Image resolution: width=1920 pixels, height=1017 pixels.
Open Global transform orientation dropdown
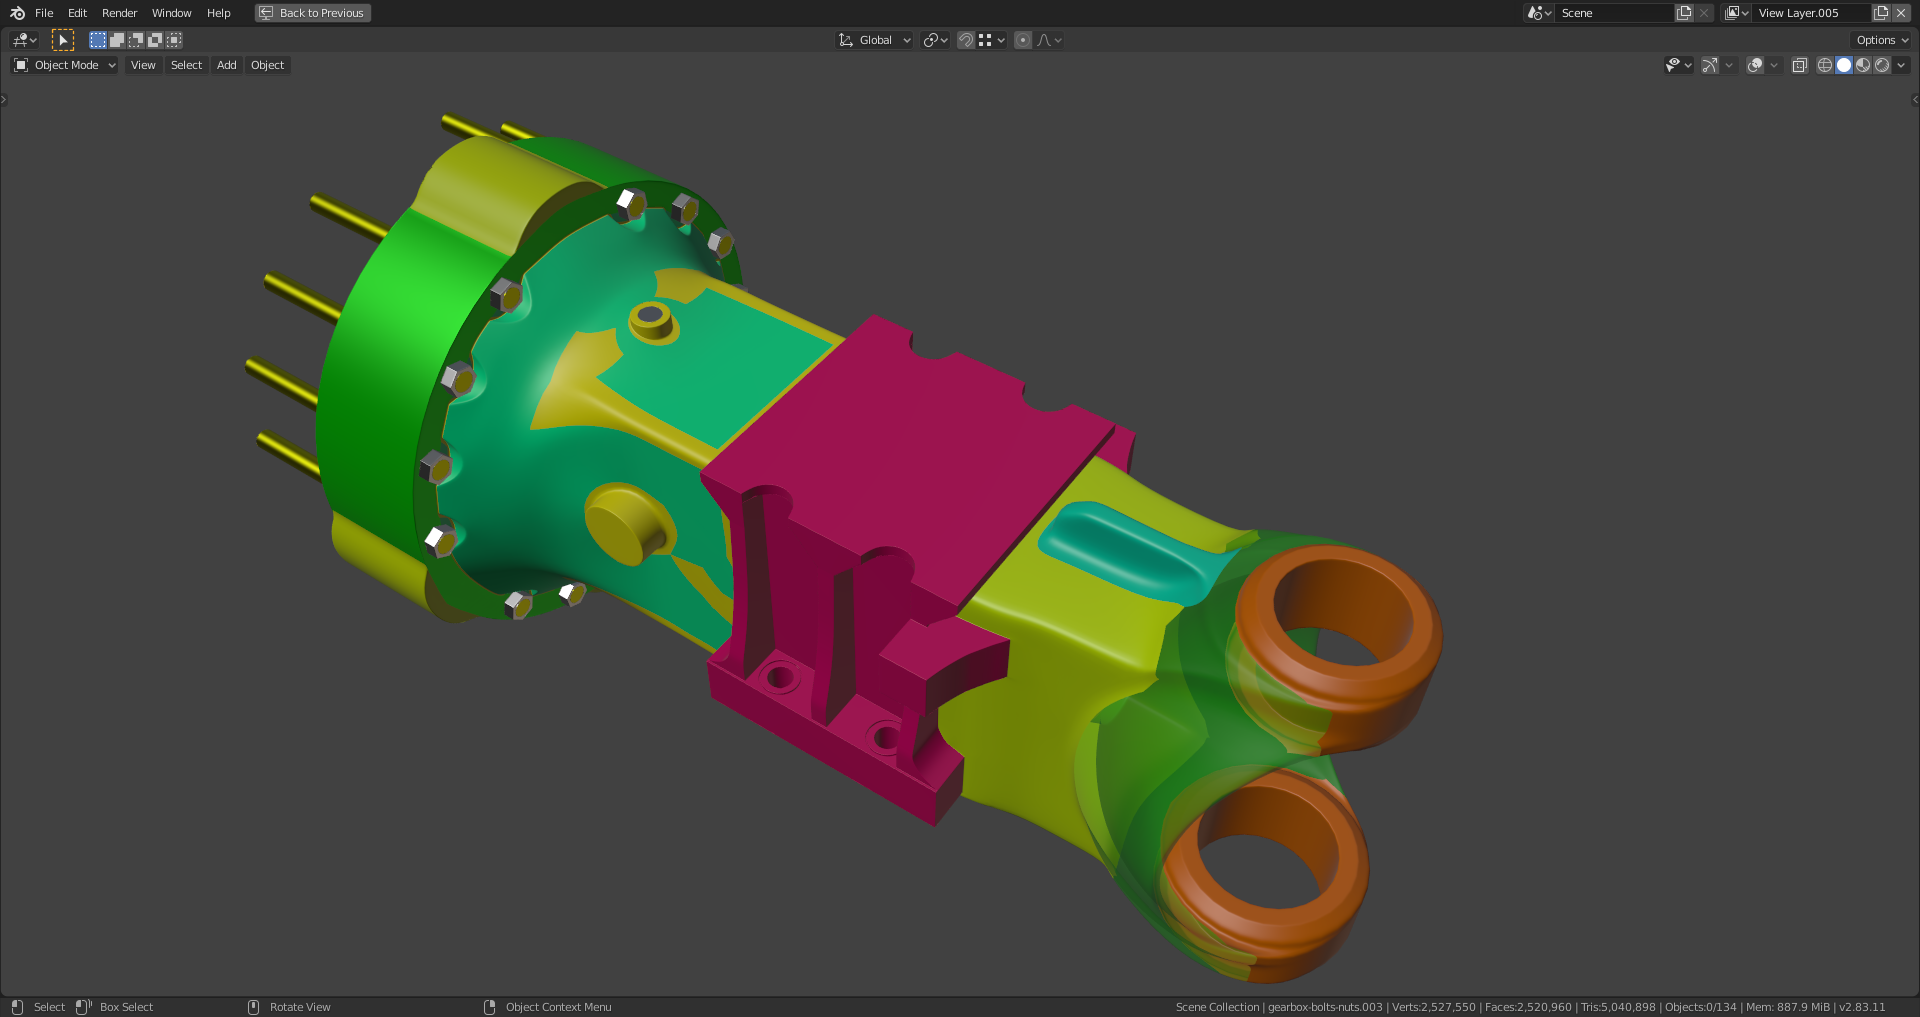(x=875, y=40)
